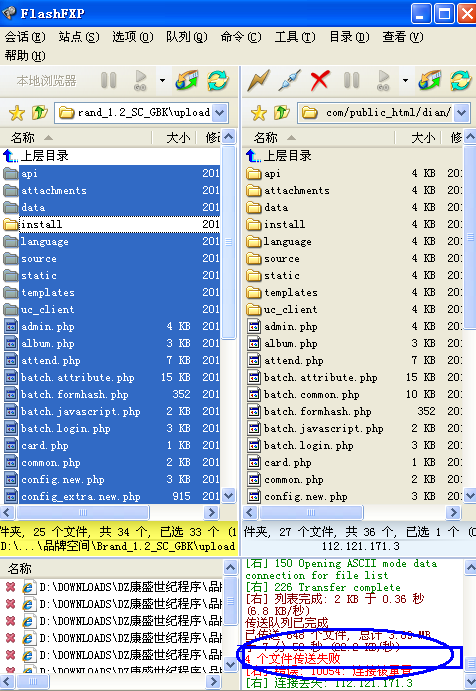Screen dimensions: 476x691
Task: Click the queue panel 名称 column header
Action: pyautogui.click(x=112, y=569)
